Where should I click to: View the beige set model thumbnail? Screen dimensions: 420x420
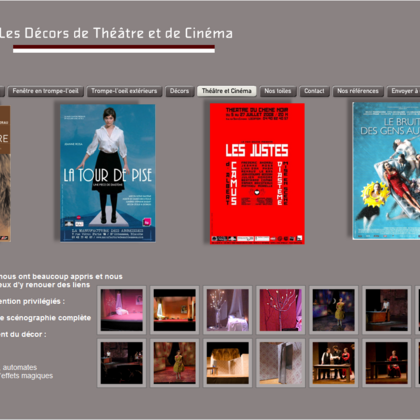point(228,363)
